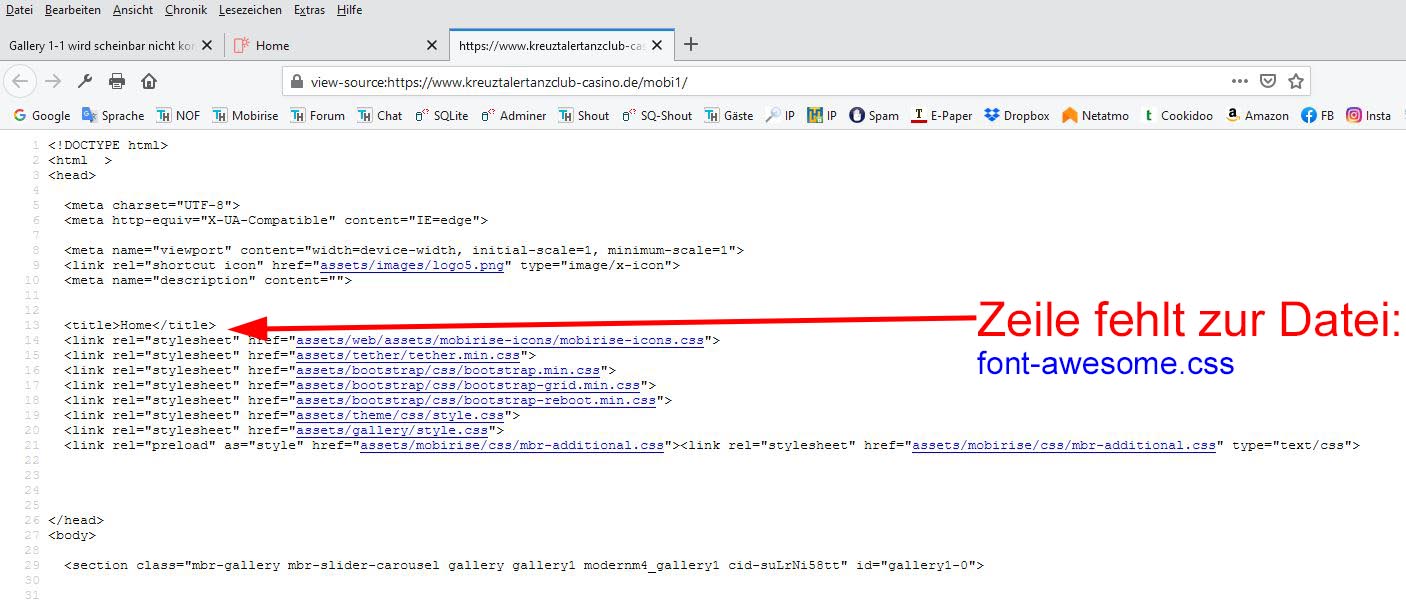Open the Hilfe menu
Image resolution: width=1406 pixels, height=602 pixels.
(350, 10)
